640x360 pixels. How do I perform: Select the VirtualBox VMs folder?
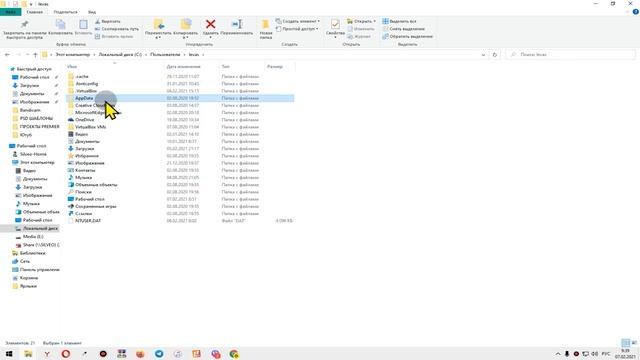point(90,127)
